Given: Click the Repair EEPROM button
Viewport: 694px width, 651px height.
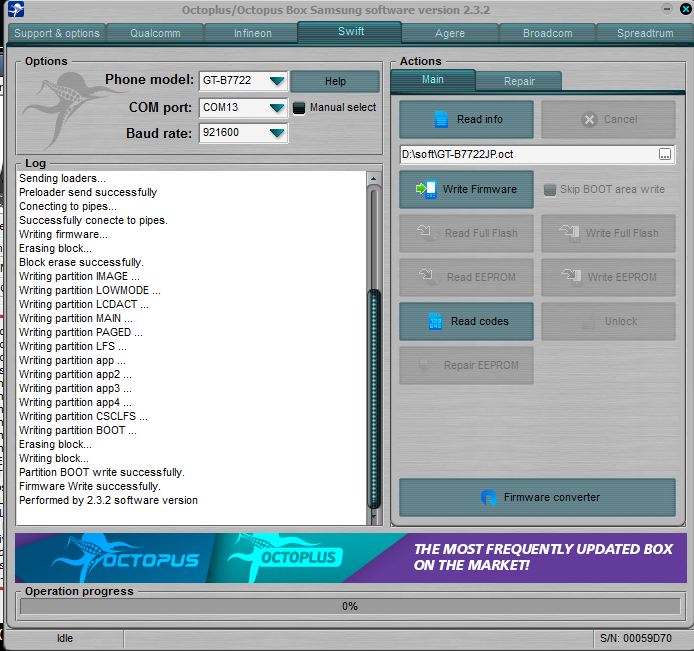Looking at the screenshot, I should 466,365.
